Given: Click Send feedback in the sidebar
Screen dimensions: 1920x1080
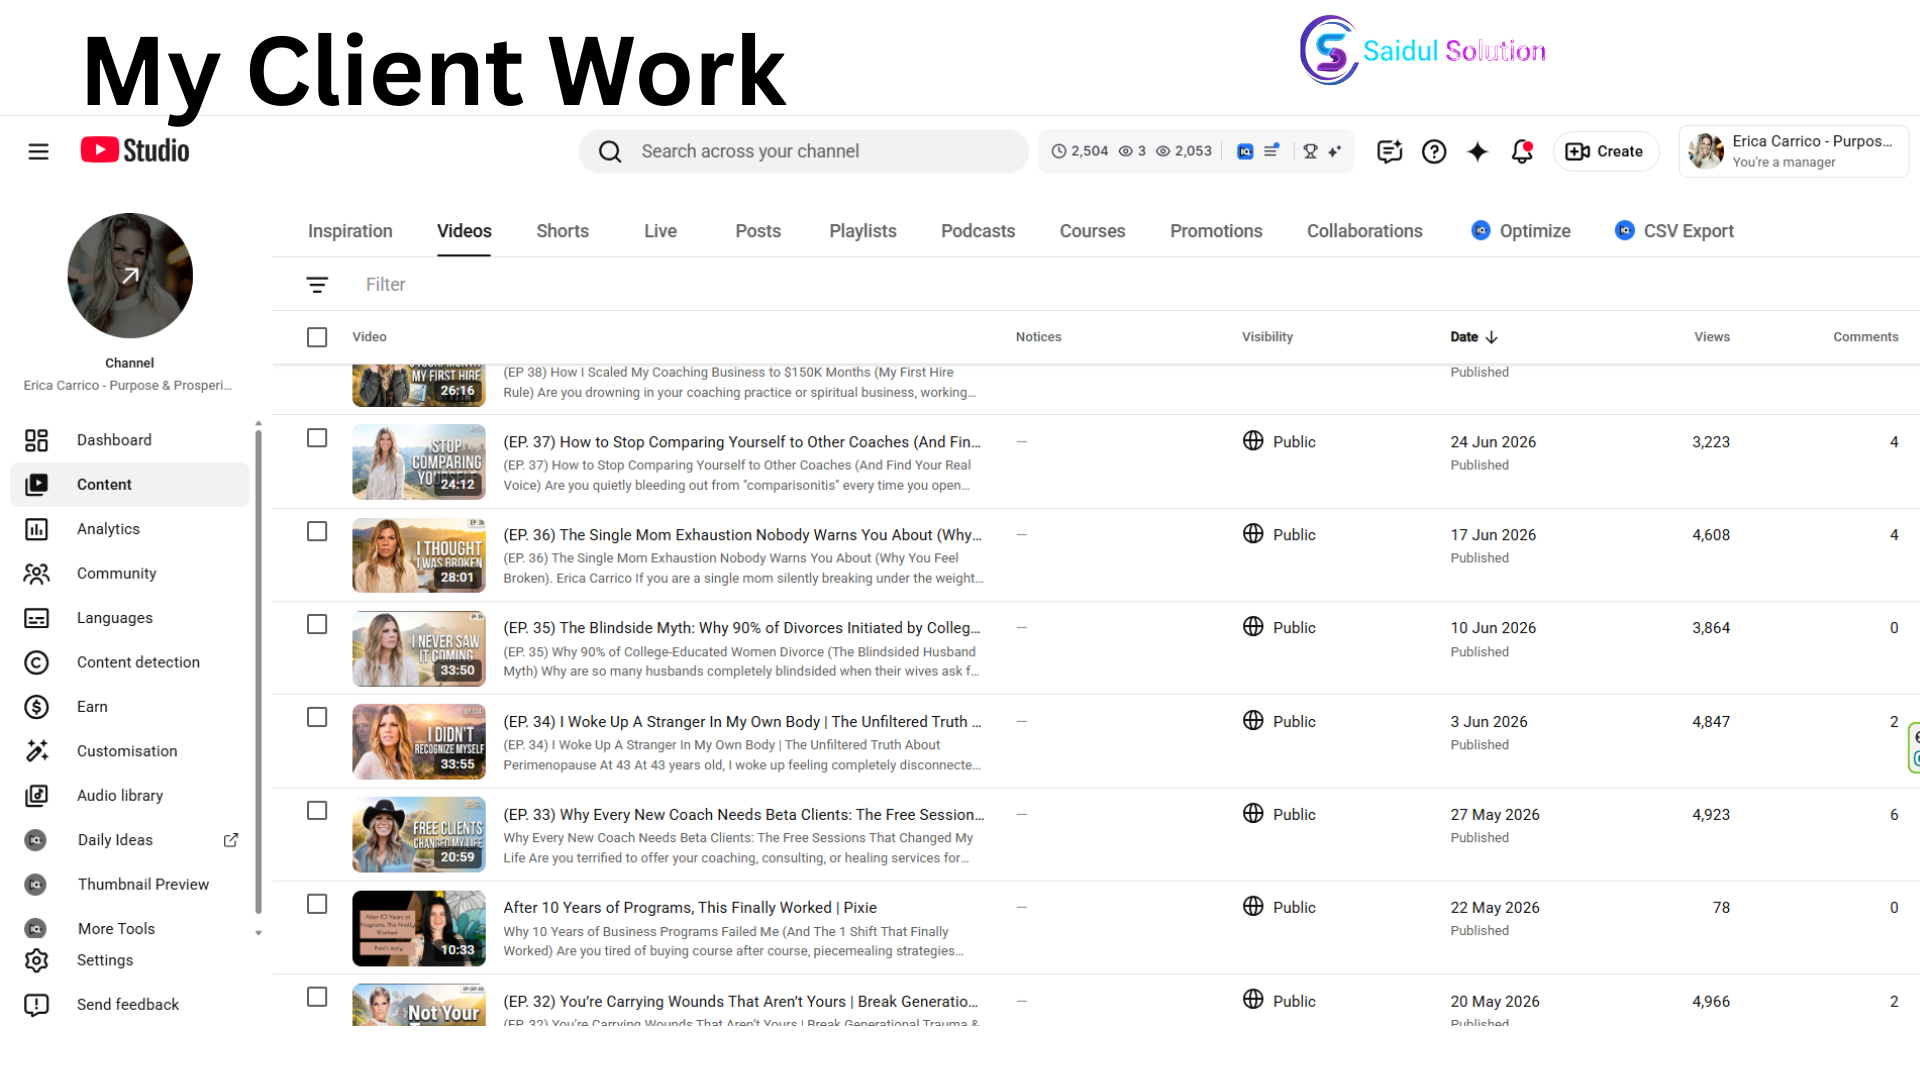Looking at the screenshot, I should [130, 1005].
